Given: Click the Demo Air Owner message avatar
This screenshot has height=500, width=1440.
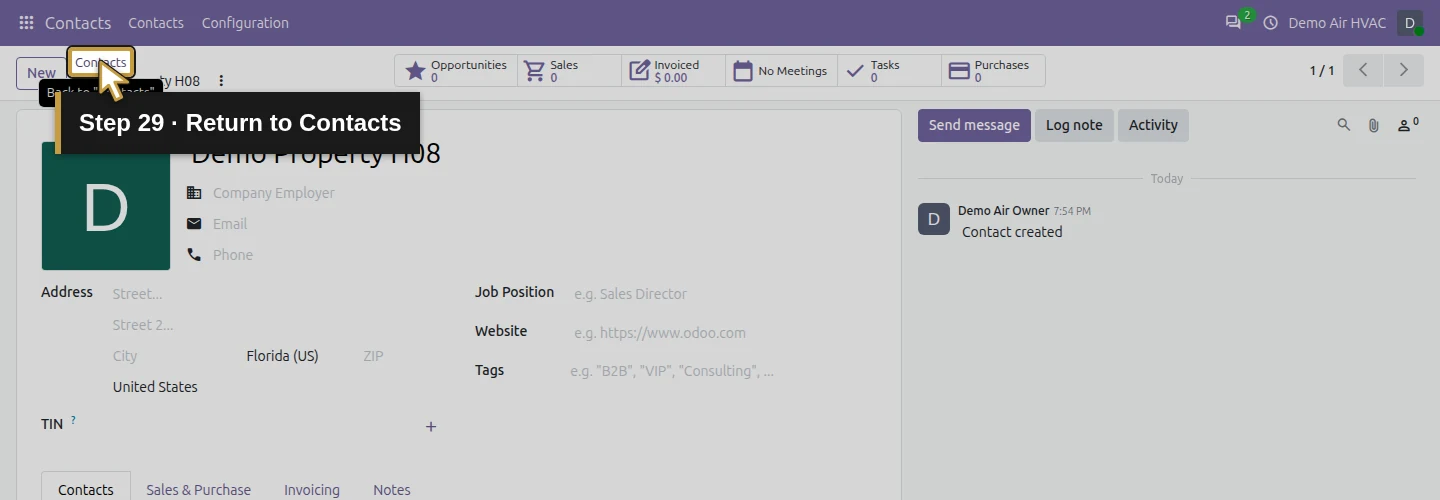Looking at the screenshot, I should click(x=934, y=219).
